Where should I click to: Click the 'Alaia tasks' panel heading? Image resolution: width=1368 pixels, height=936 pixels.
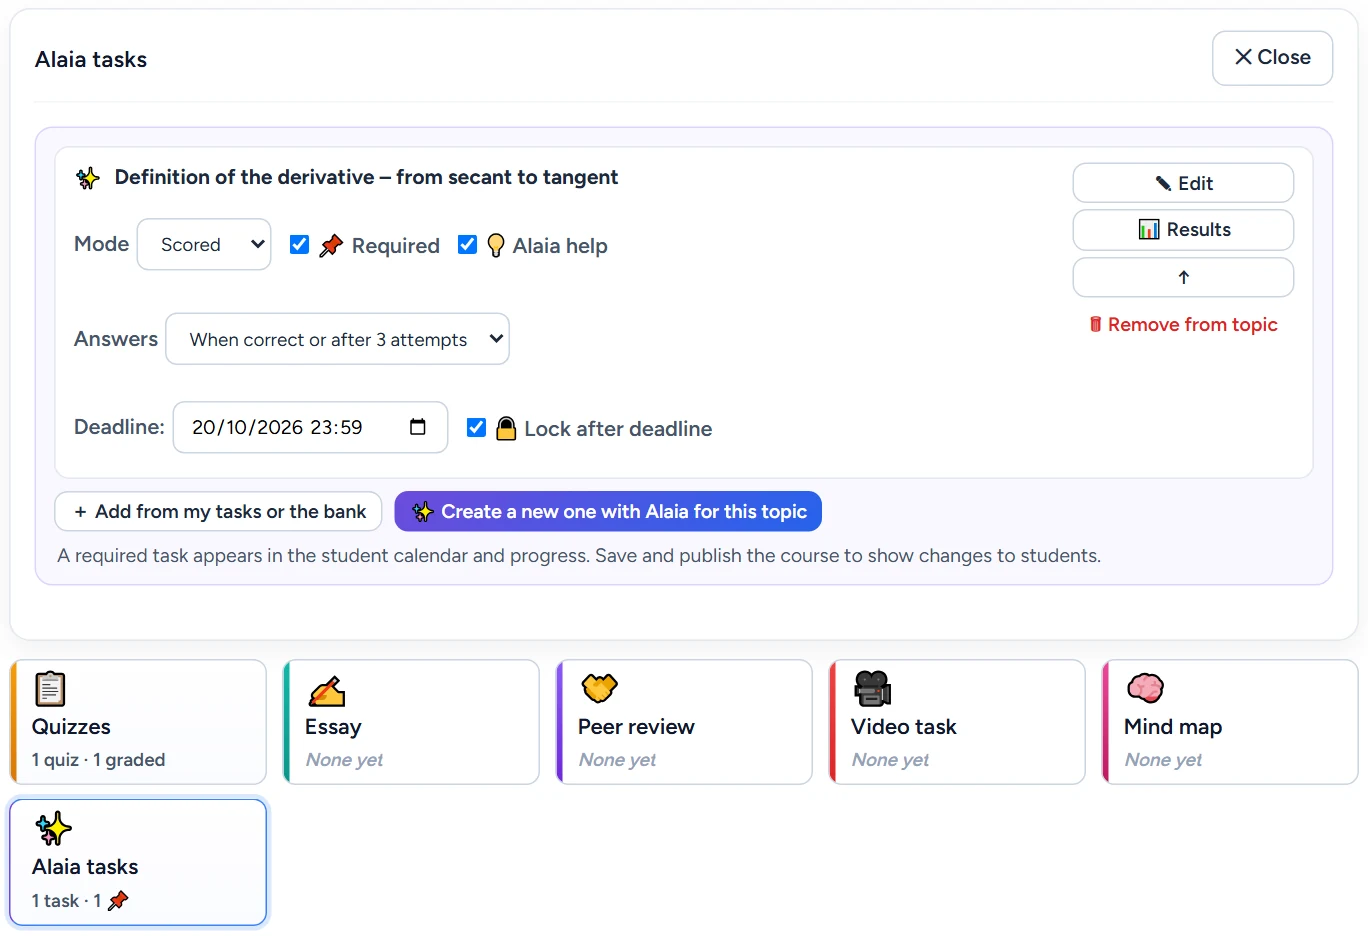[91, 60]
